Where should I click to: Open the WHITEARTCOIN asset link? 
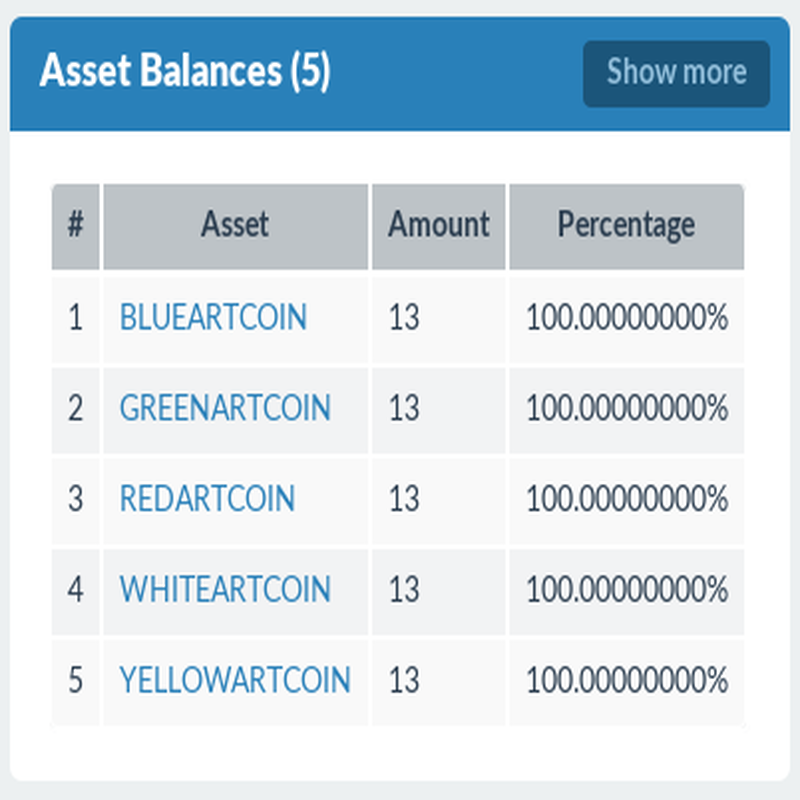tap(225, 589)
